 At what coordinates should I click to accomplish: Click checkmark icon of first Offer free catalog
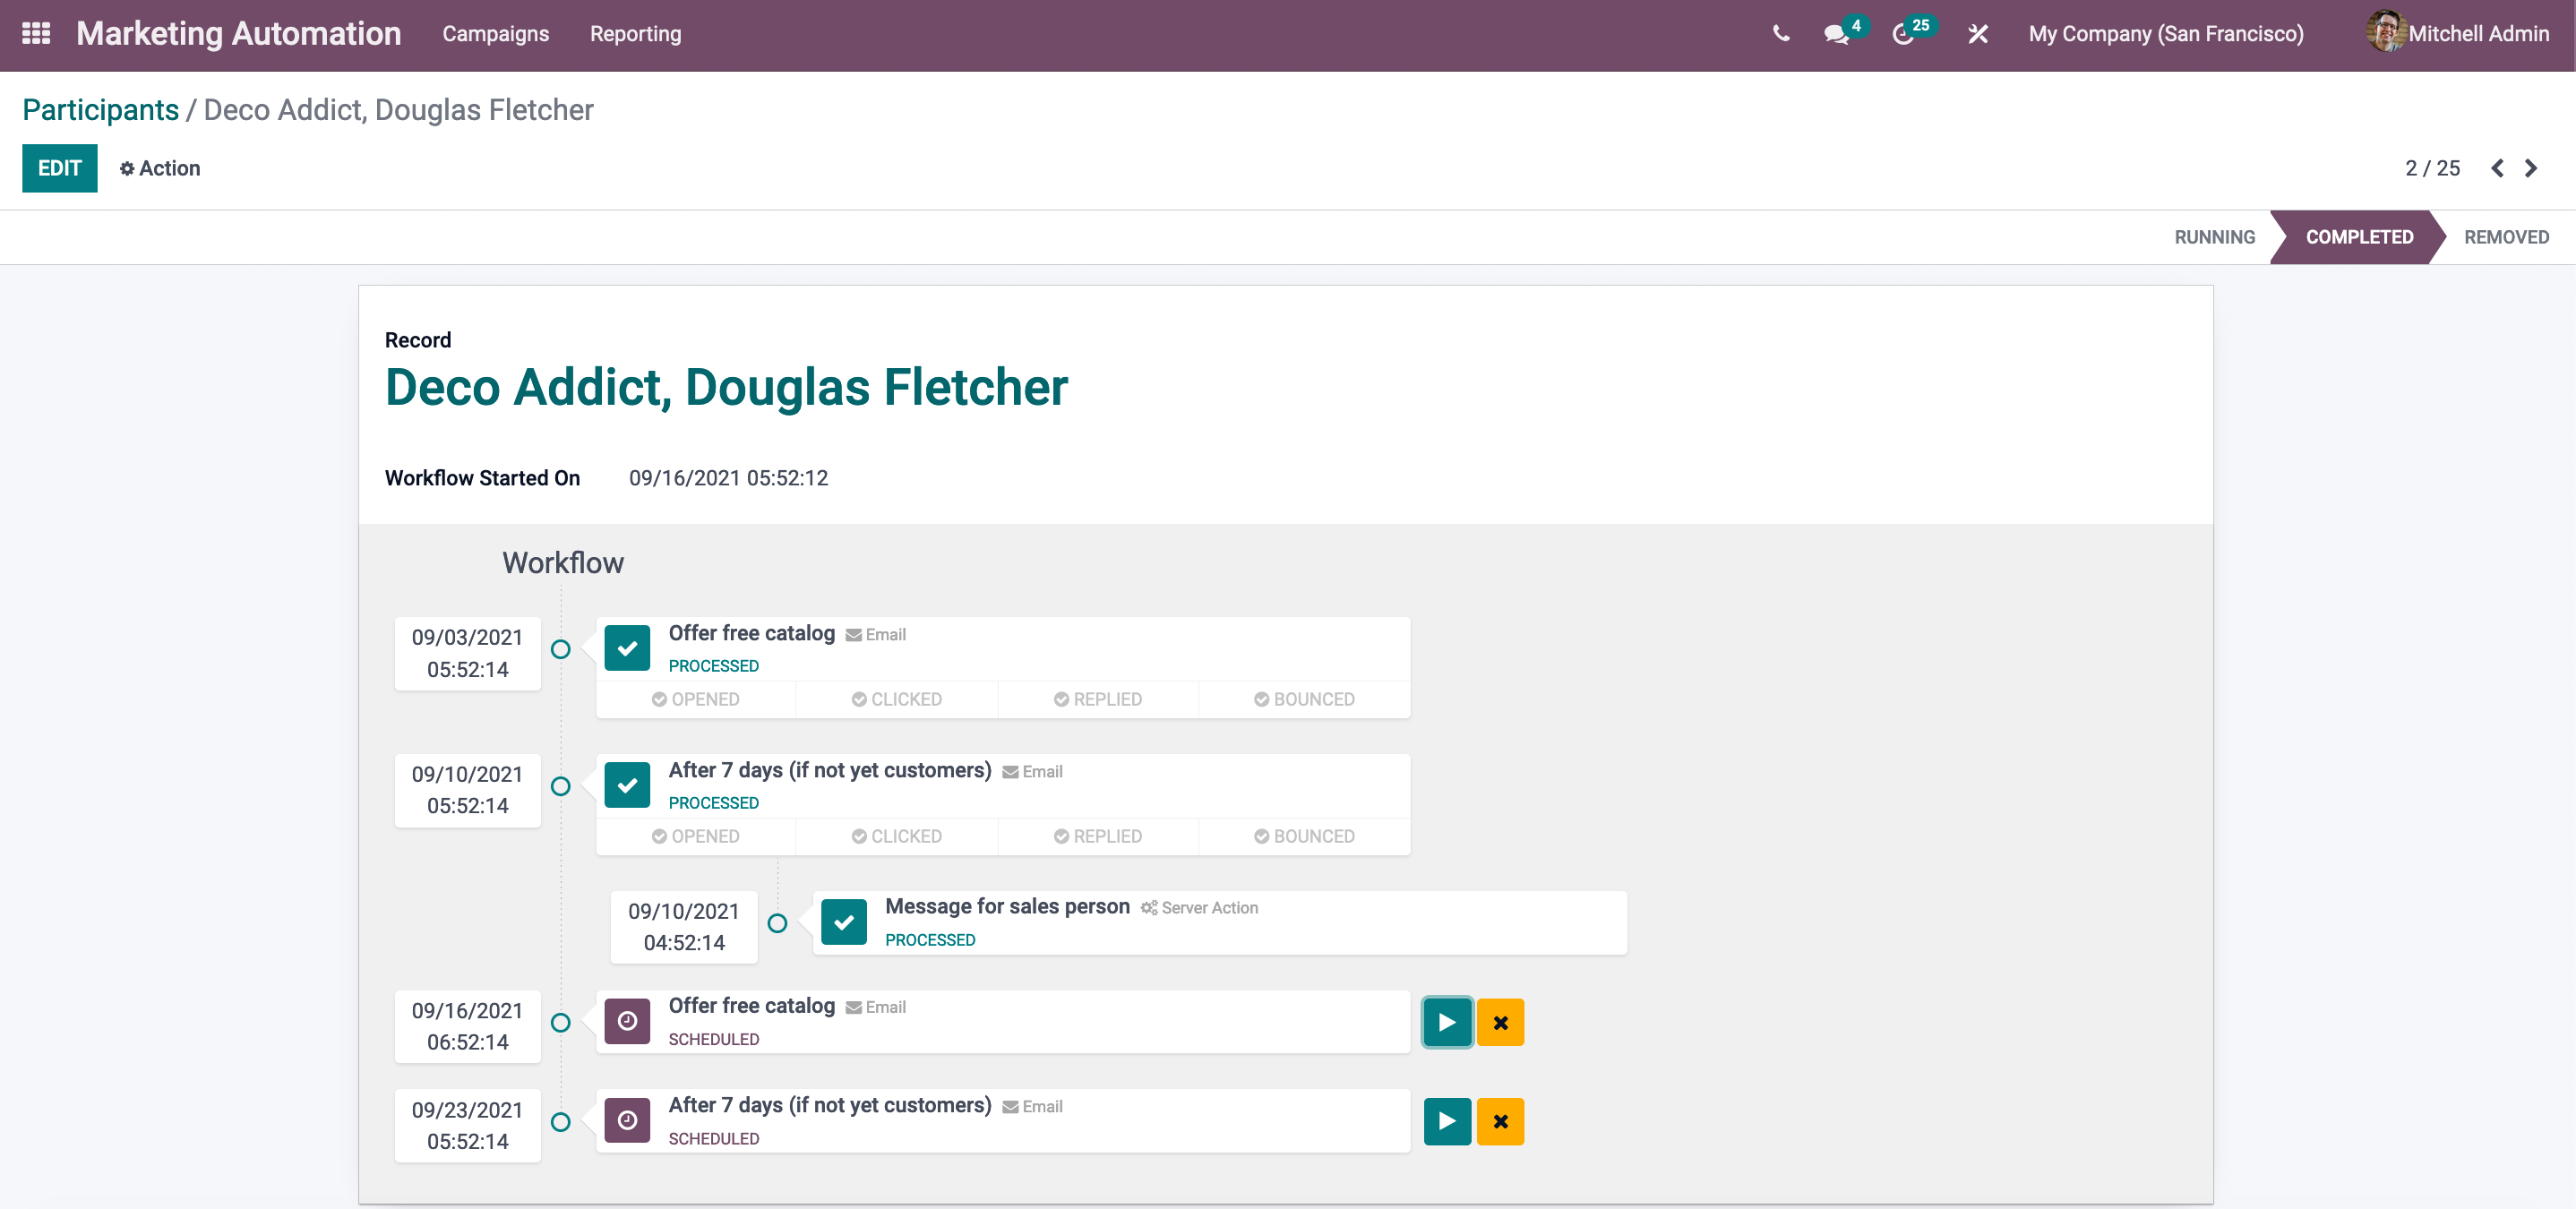(x=627, y=648)
